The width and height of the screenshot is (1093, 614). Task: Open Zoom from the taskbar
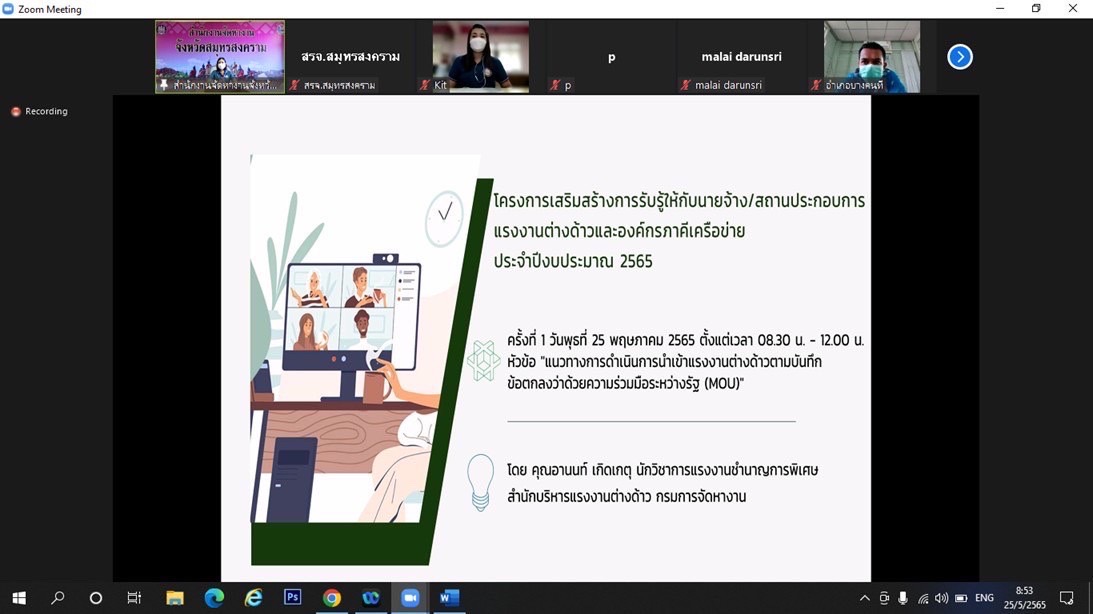pos(410,598)
